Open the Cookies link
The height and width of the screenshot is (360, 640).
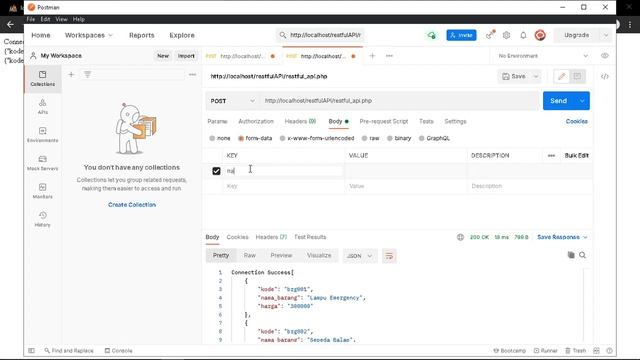point(576,121)
